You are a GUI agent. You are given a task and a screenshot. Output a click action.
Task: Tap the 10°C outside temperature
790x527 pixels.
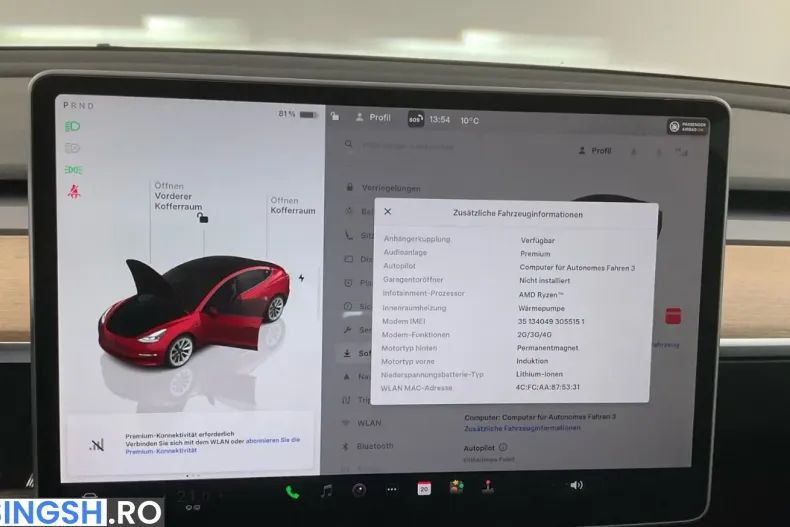click(x=469, y=120)
